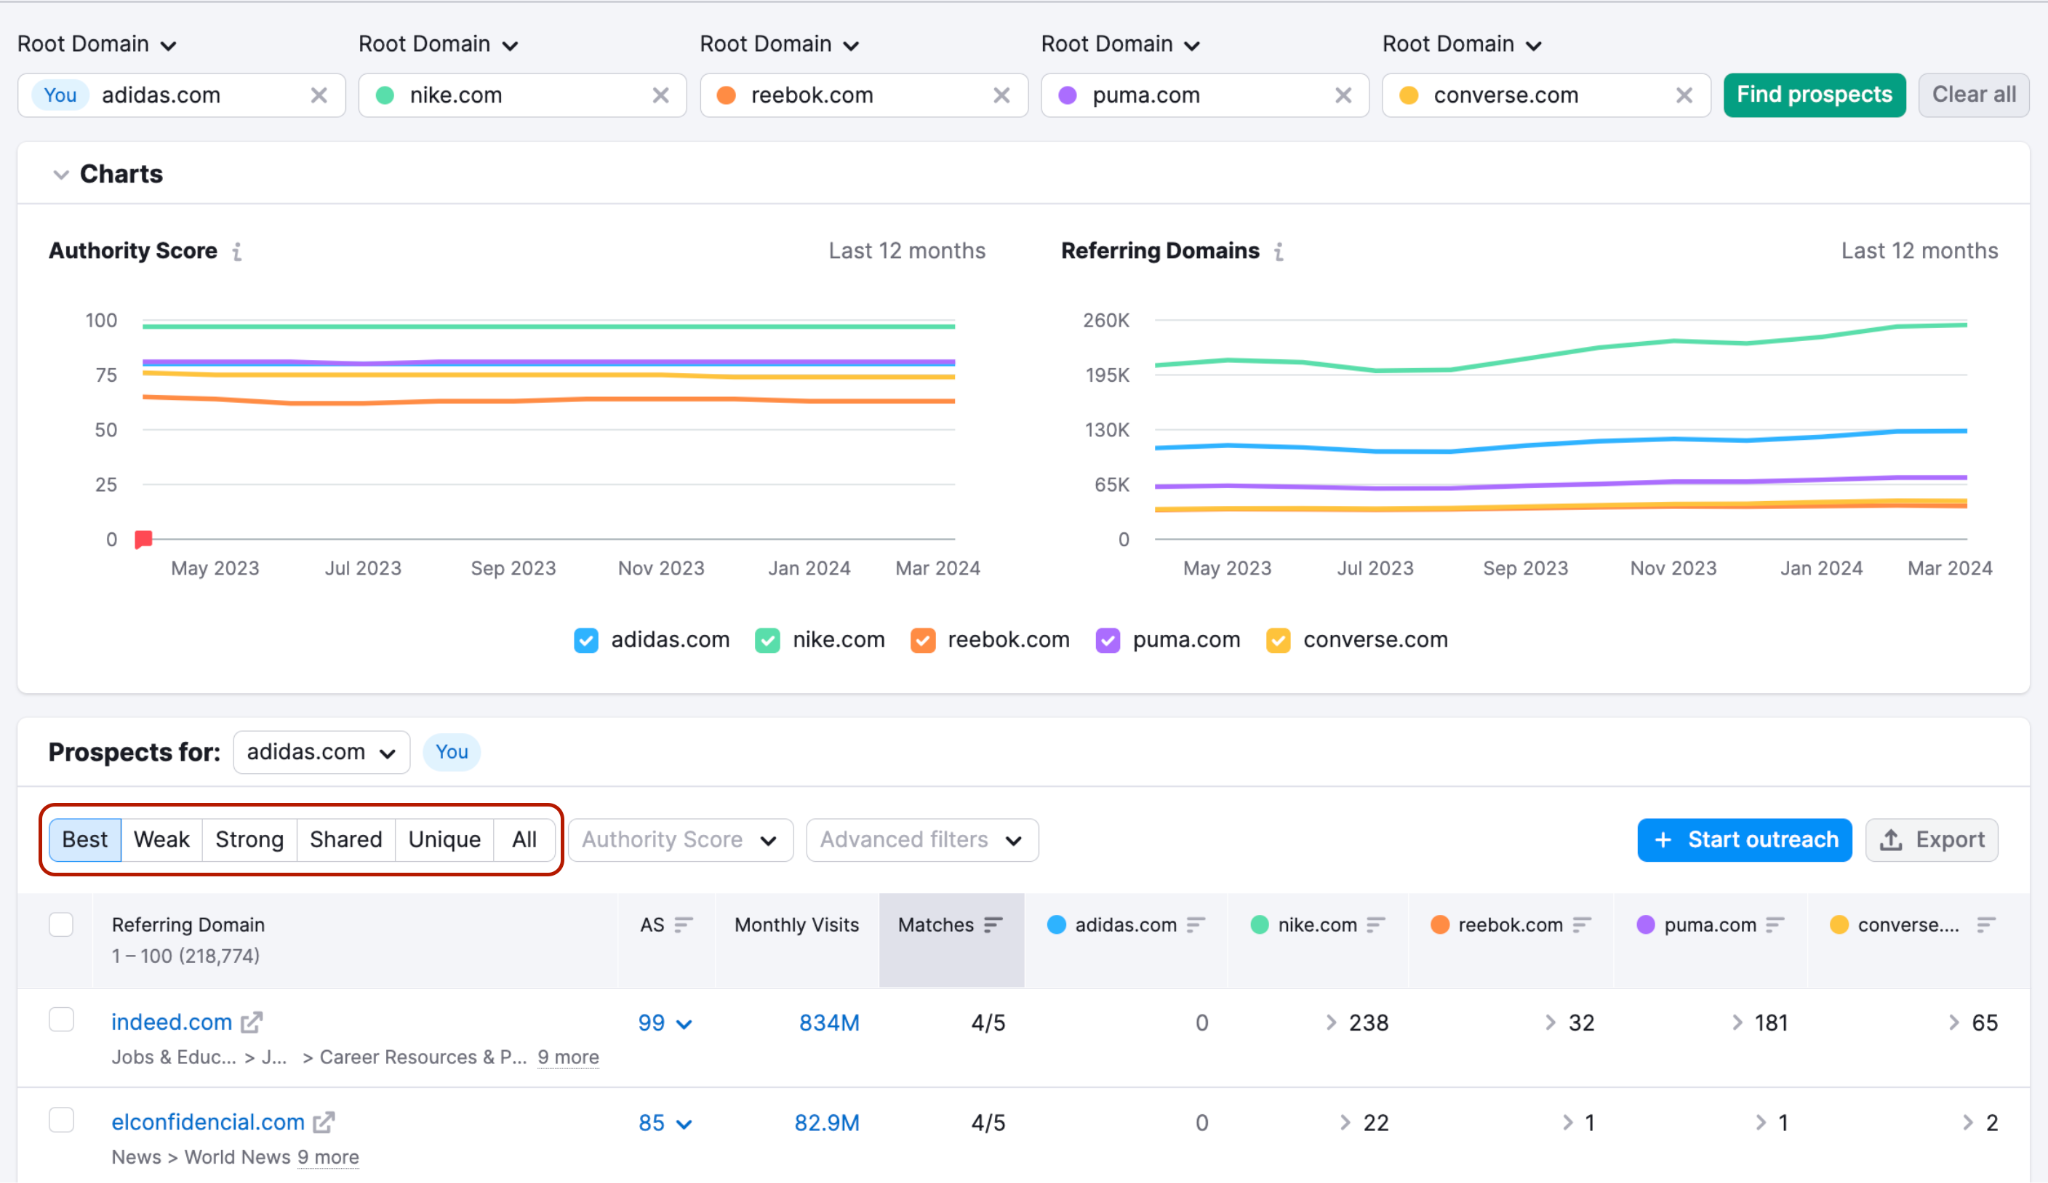Open indeed.com domain link
The image size is (2048, 1183).
tap(172, 1022)
